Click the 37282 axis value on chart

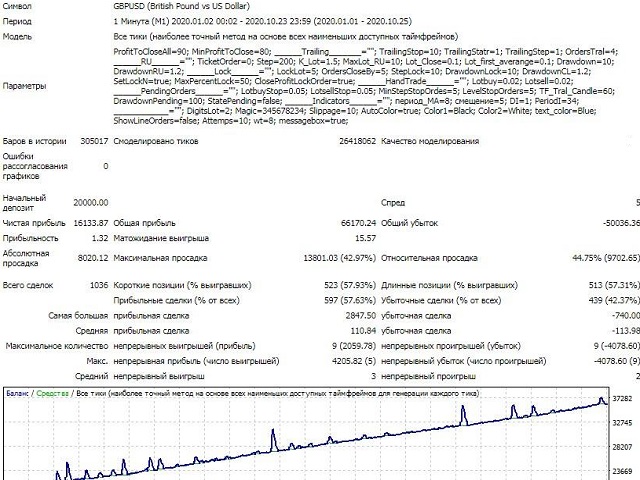click(622, 399)
